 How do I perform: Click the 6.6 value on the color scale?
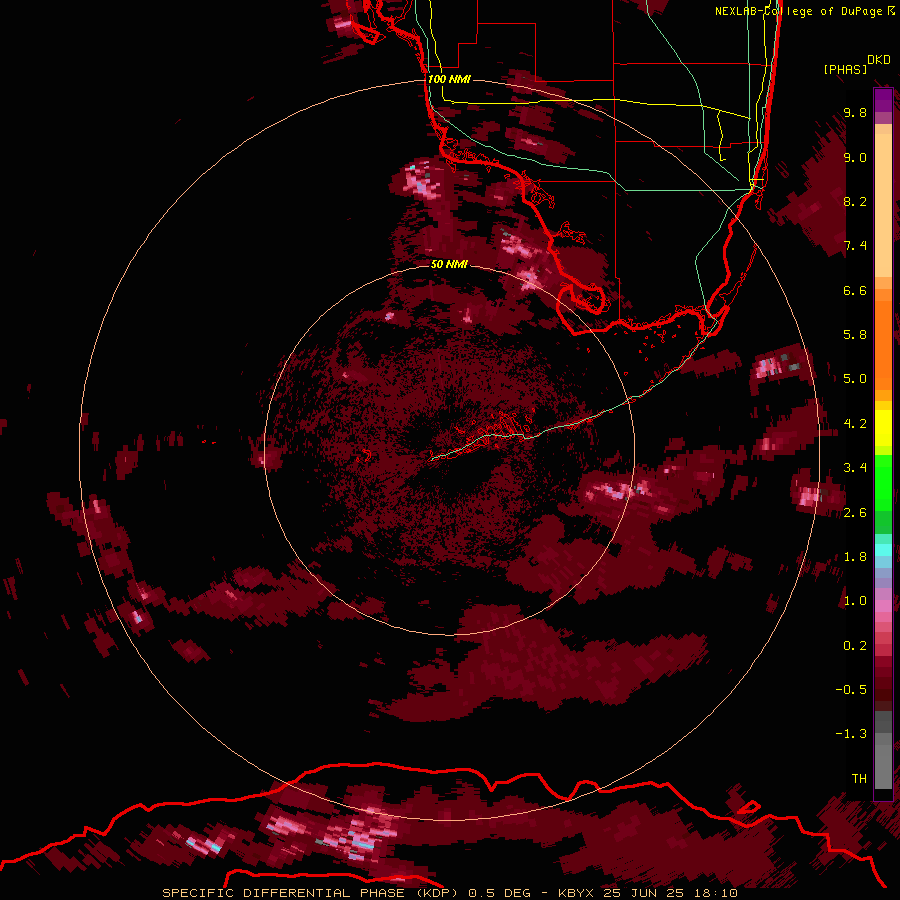(x=855, y=290)
